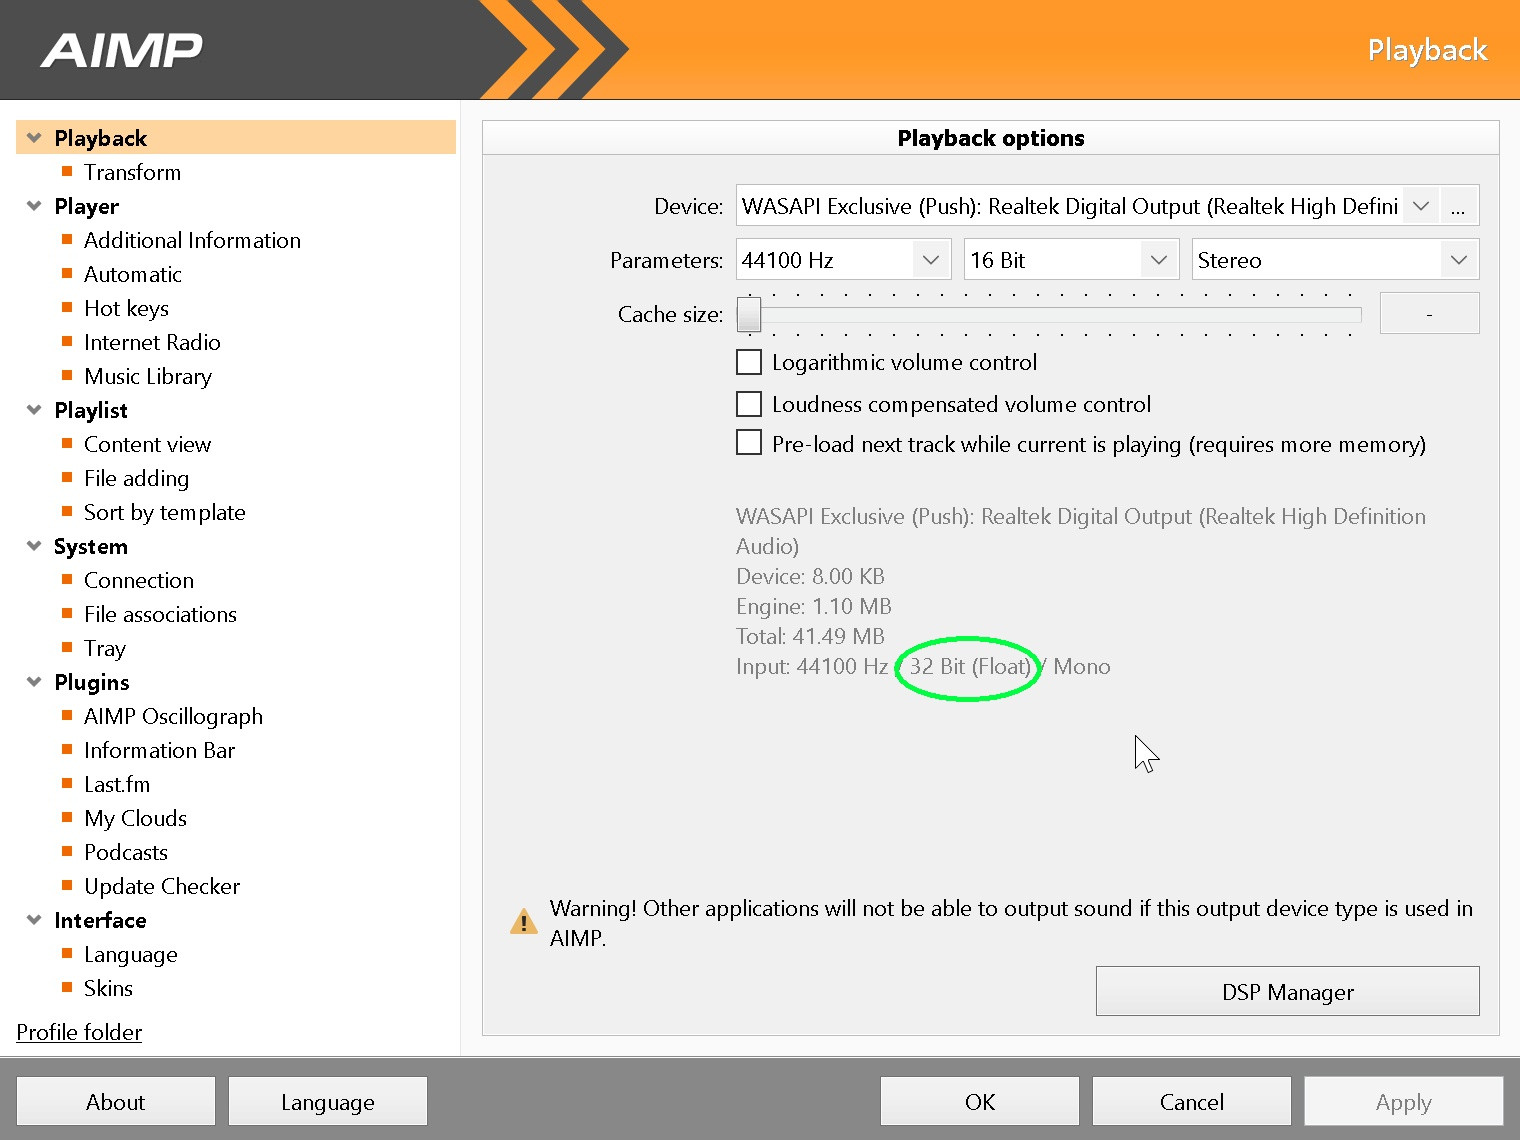Click the orange bullet beside Transform
Viewport: 1520px width, 1140px height.
pos(67,172)
